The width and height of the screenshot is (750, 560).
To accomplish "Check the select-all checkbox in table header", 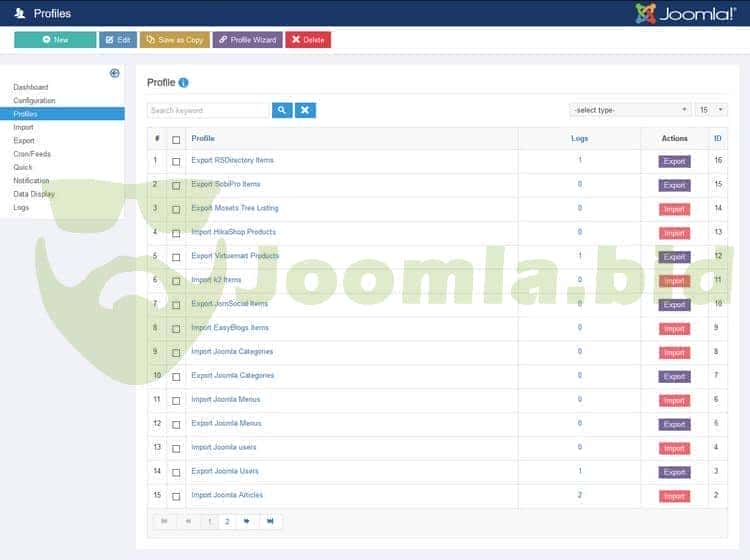I will [176, 139].
